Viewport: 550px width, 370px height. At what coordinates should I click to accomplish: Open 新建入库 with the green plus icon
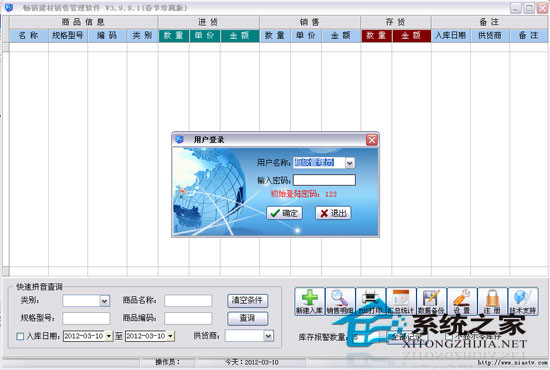pos(310,301)
